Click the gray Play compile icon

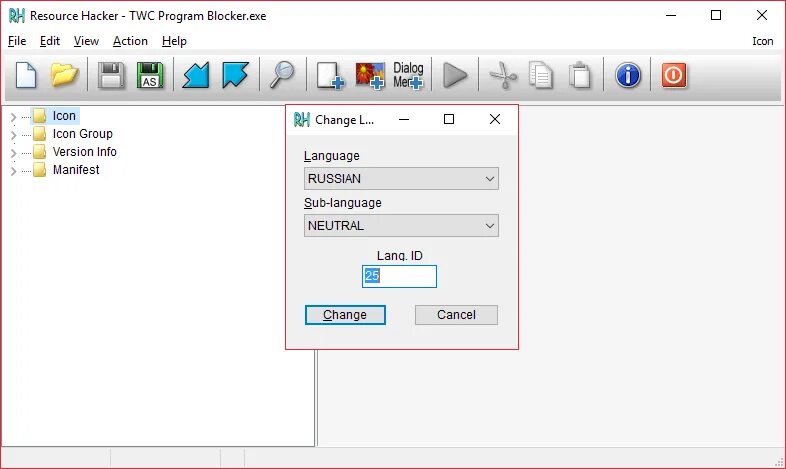[455, 76]
